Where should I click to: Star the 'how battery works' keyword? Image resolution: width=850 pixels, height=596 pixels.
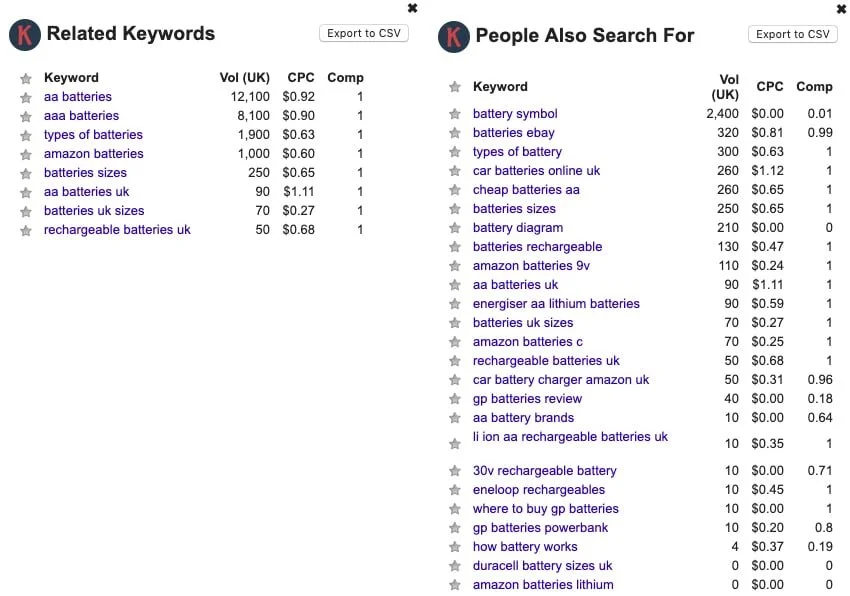455,547
